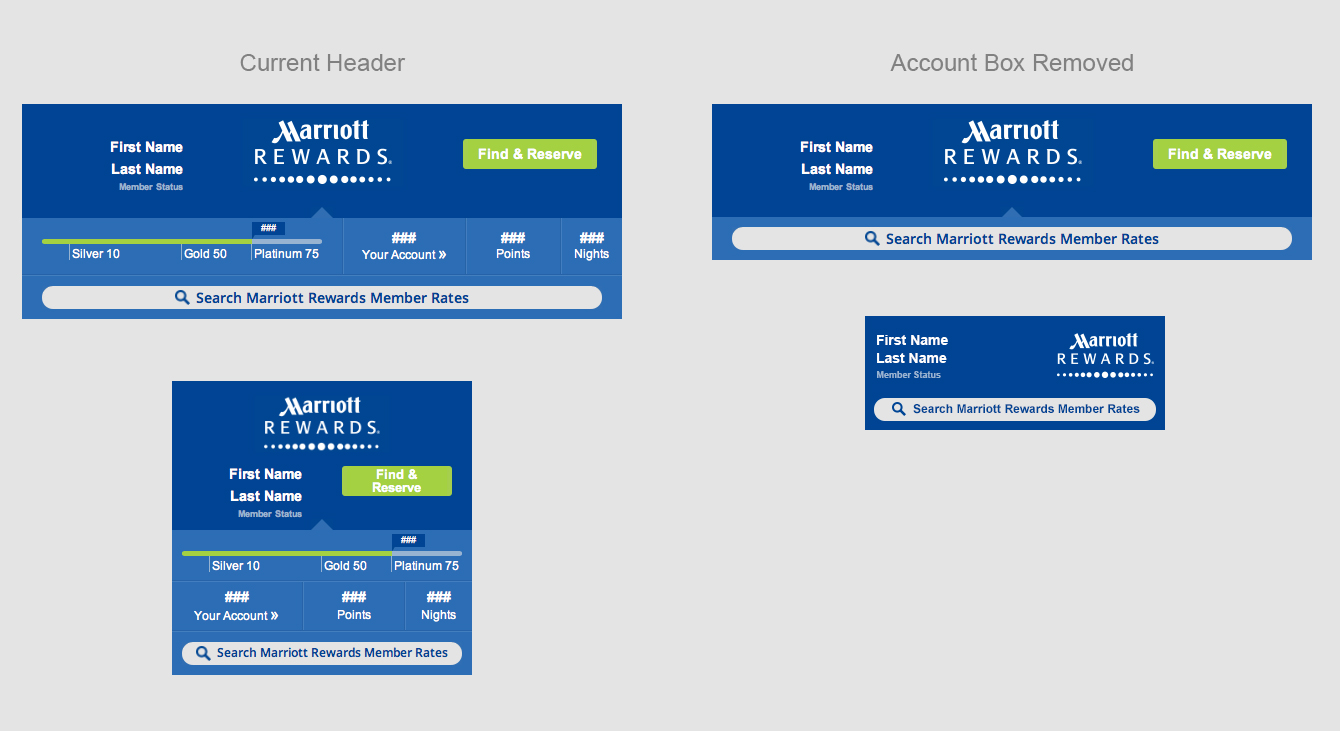Click Marriott Rewards logo in wide Current Header

pos(322,151)
